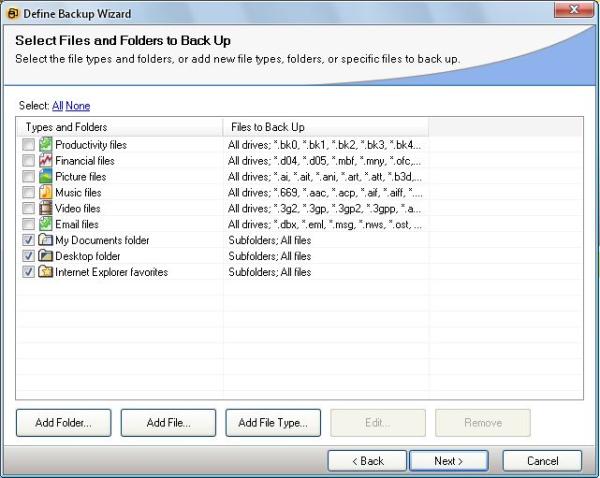Click the Desktop folder icon
The height and width of the screenshot is (478, 600).
46,256
